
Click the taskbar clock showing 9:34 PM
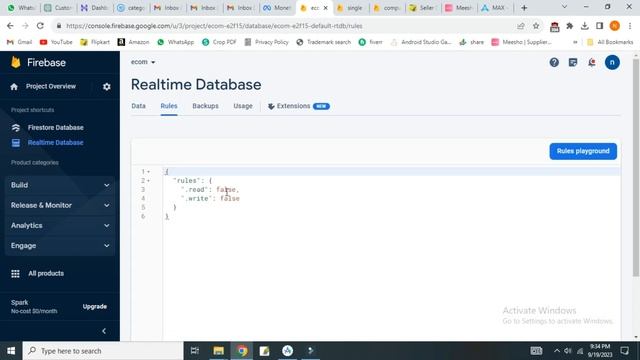point(600,351)
